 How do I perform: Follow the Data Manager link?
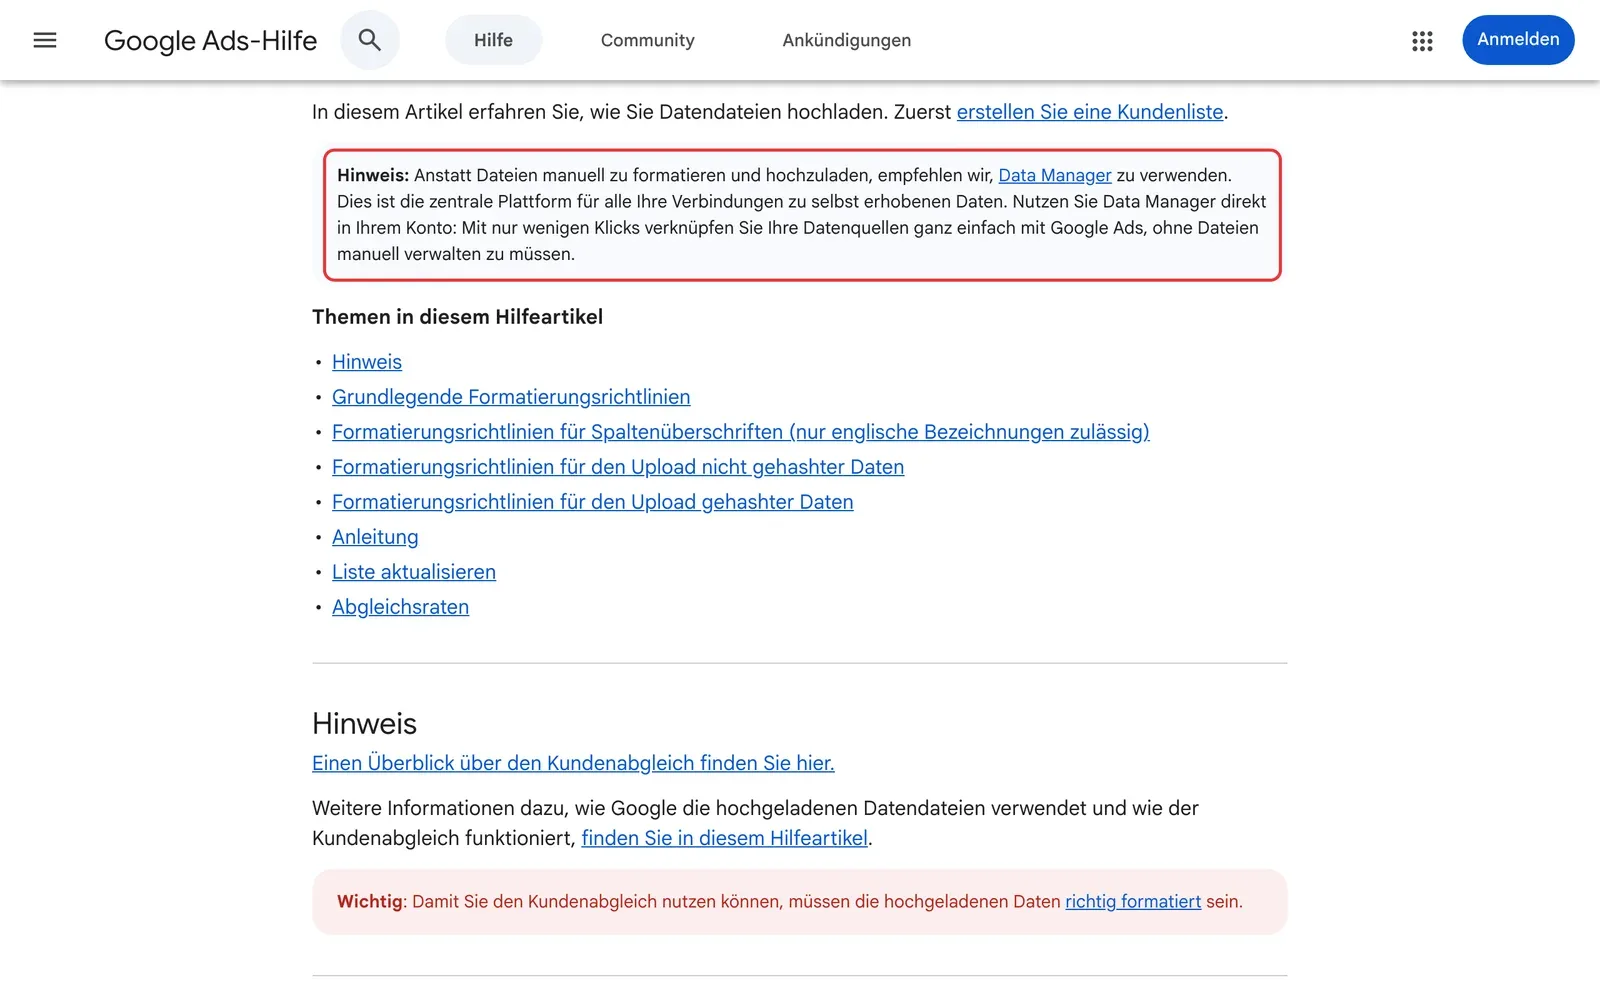[x=1055, y=175]
